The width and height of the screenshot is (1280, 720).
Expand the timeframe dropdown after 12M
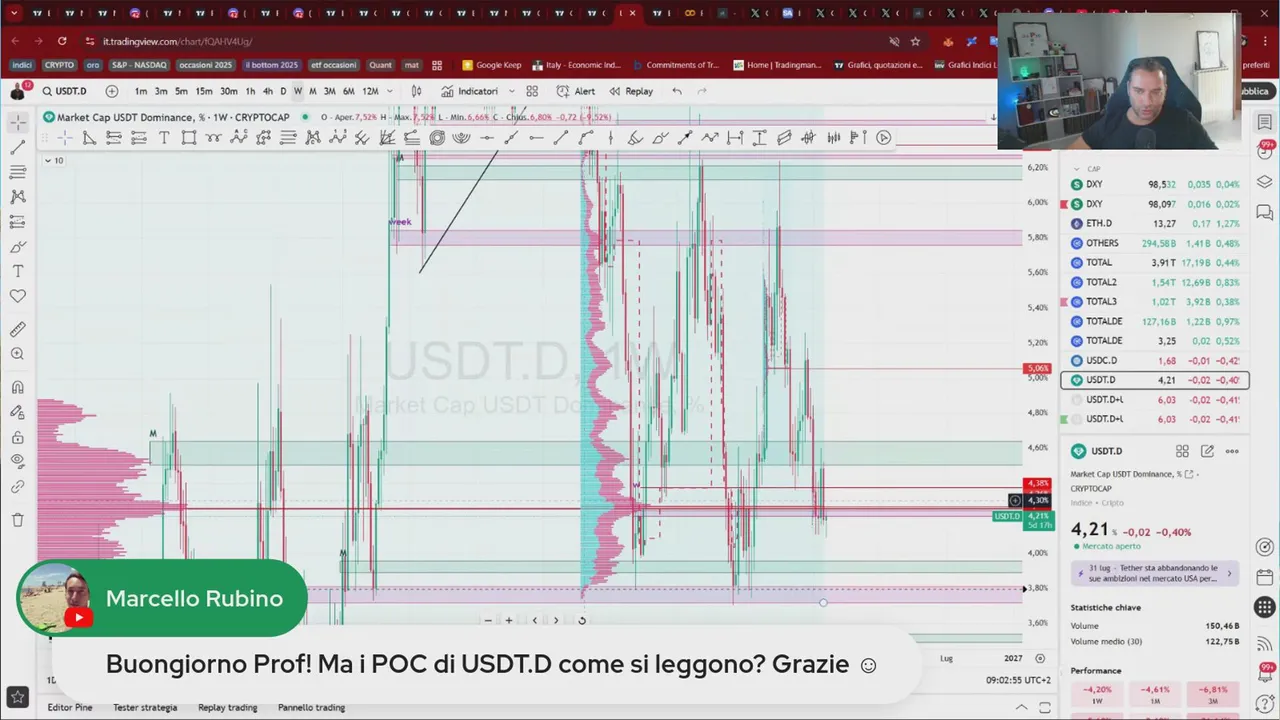tap(390, 91)
